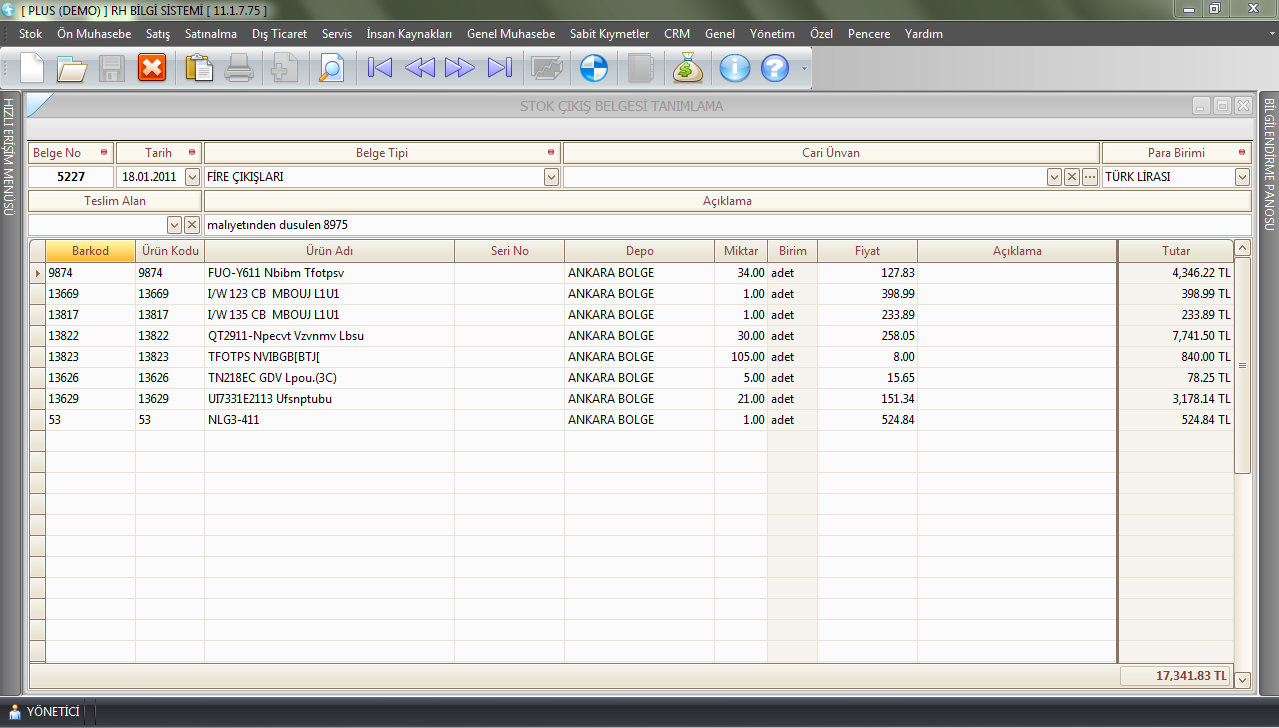Open the Genel Muhasebe menu
The height and width of the screenshot is (728, 1279).
tap(510, 34)
